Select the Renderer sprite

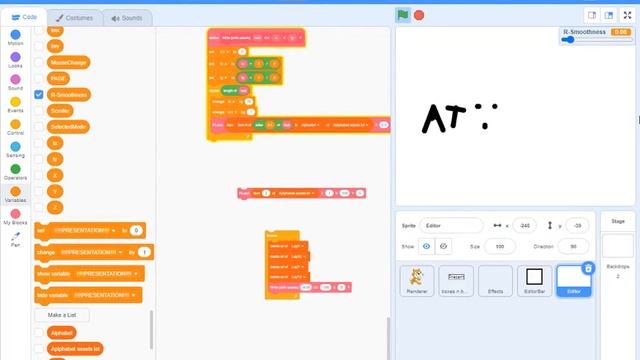[x=417, y=281]
